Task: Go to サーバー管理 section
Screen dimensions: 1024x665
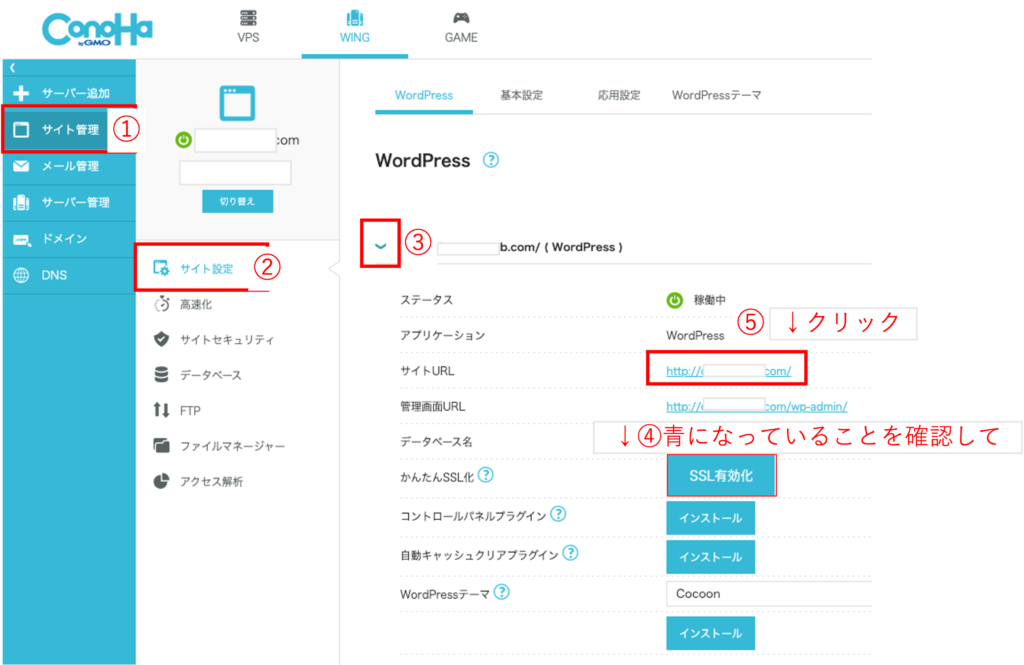Action: click(x=74, y=202)
